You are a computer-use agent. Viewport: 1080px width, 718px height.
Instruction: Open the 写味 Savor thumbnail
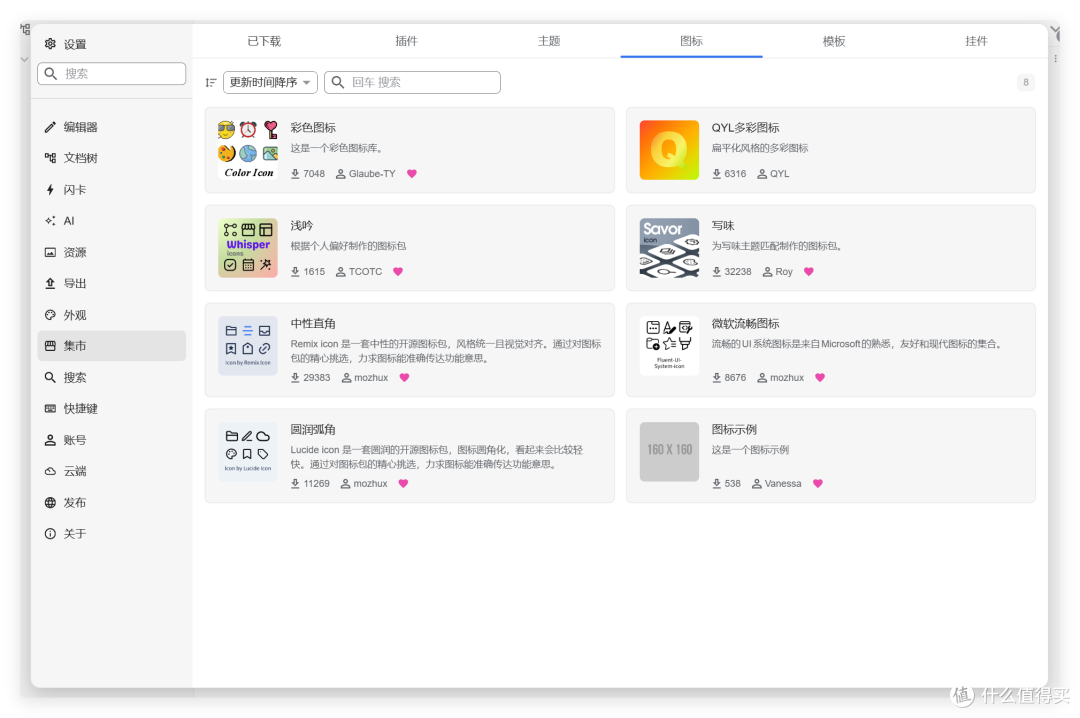[669, 248]
